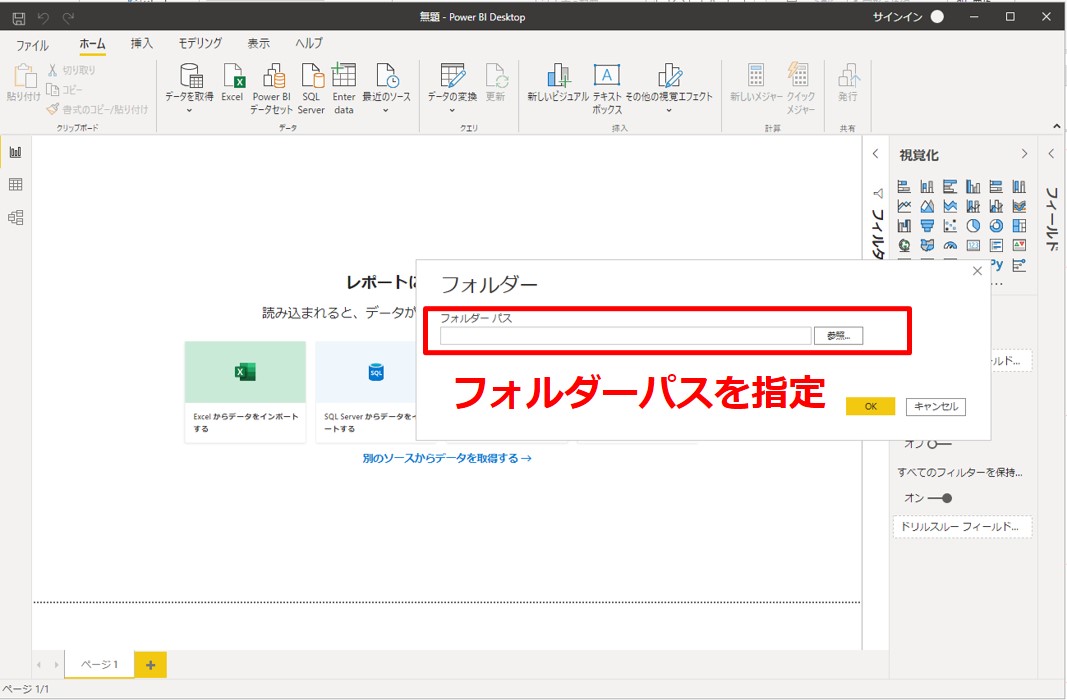Viewport: 1067px width, 700px height.
Task: Expand the Transform Data dropdown arrow
Action: 452,110
